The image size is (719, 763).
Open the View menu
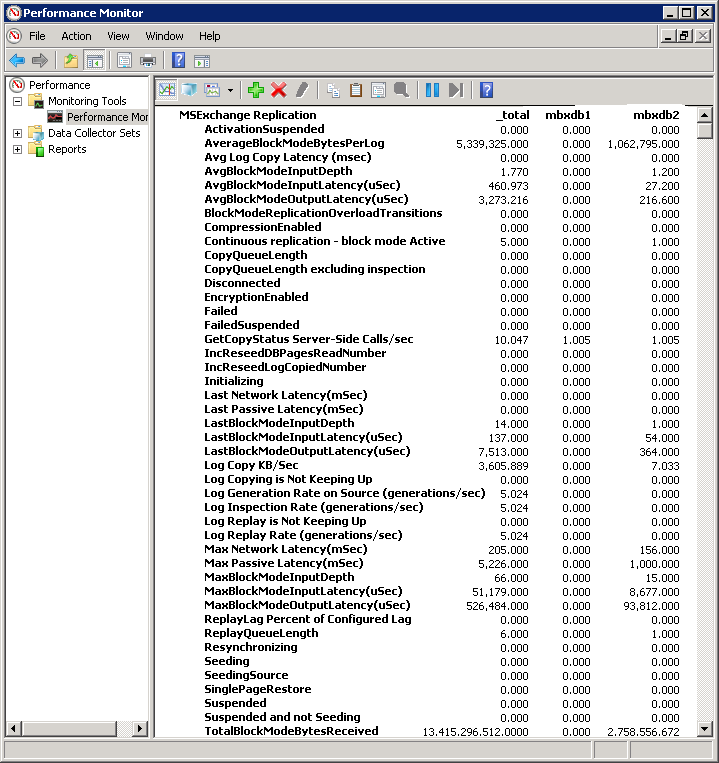point(118,36)
